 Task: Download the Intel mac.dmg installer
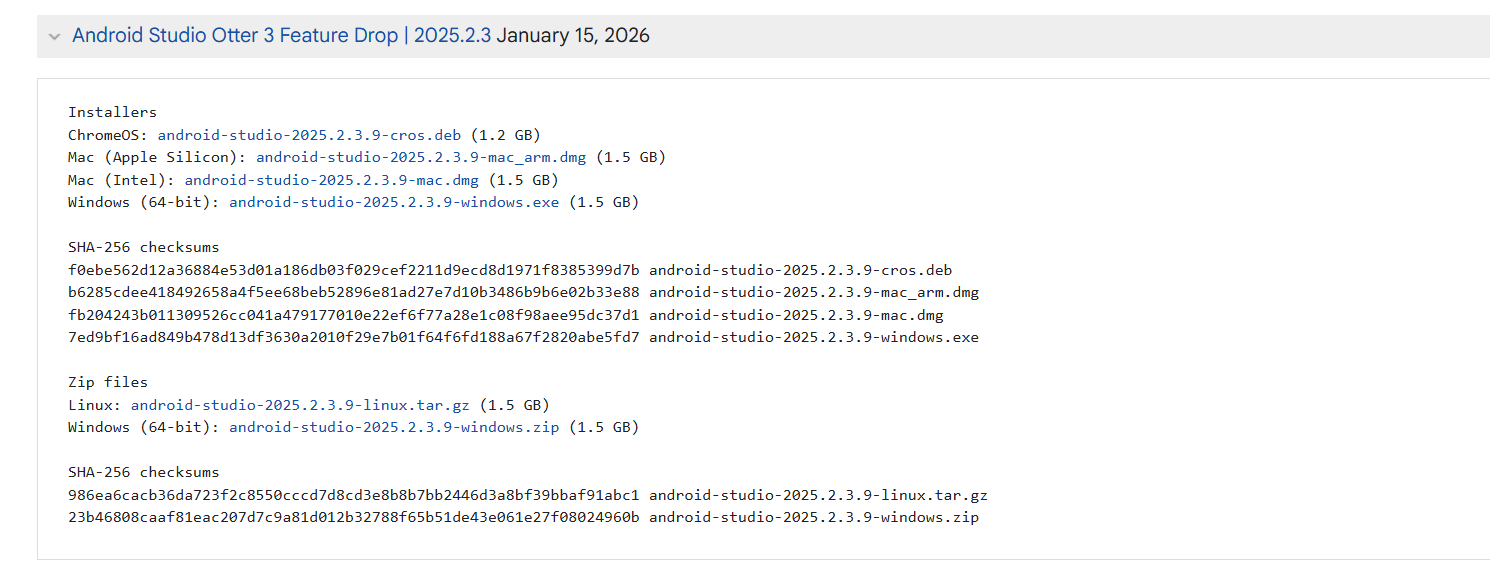(x=332, y=180)
